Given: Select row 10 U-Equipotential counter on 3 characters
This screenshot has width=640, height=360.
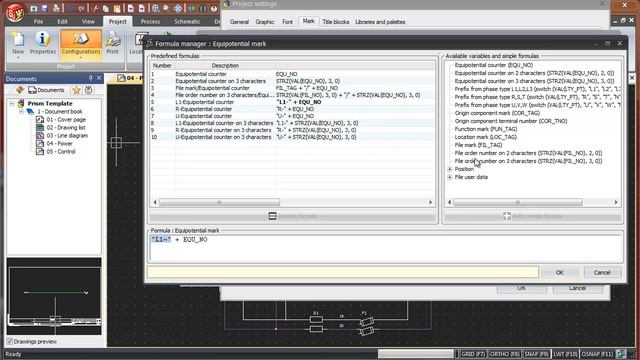Looking at the screenshot, I should [x=292, y=137].
